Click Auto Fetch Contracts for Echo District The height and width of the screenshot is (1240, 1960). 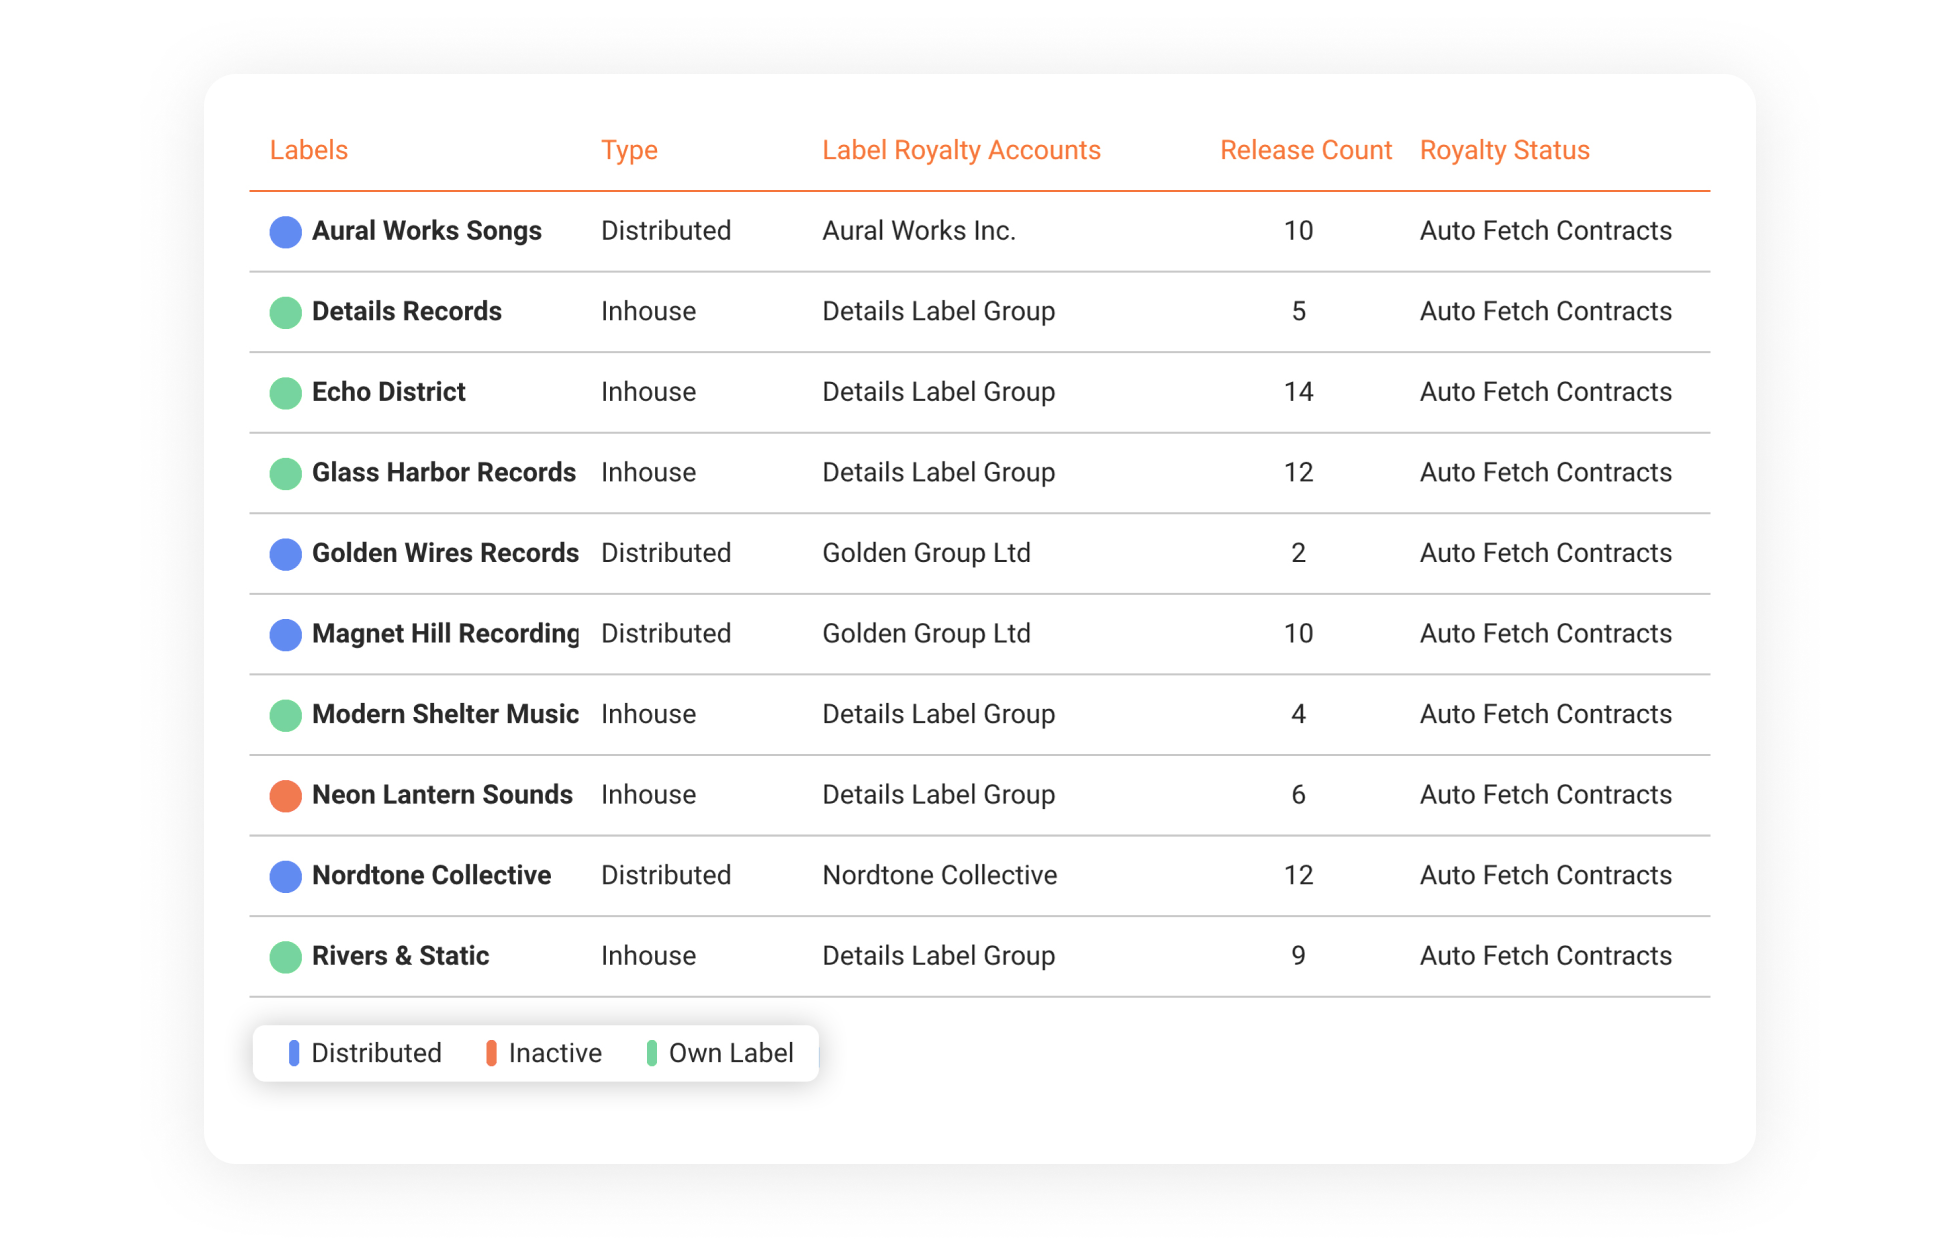[1545, 392]
